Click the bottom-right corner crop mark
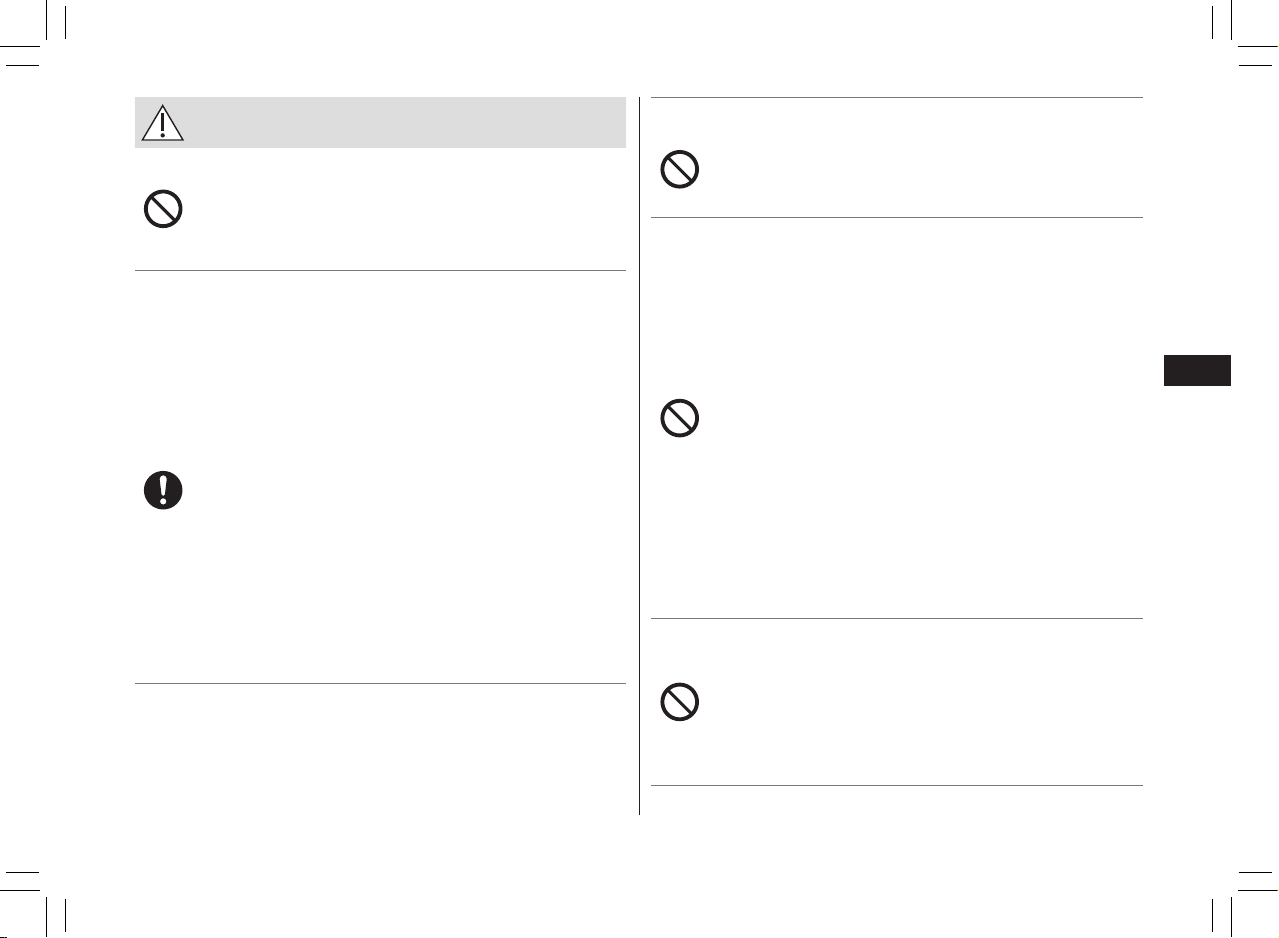1279x938 pixels. tap(1240, 898)
